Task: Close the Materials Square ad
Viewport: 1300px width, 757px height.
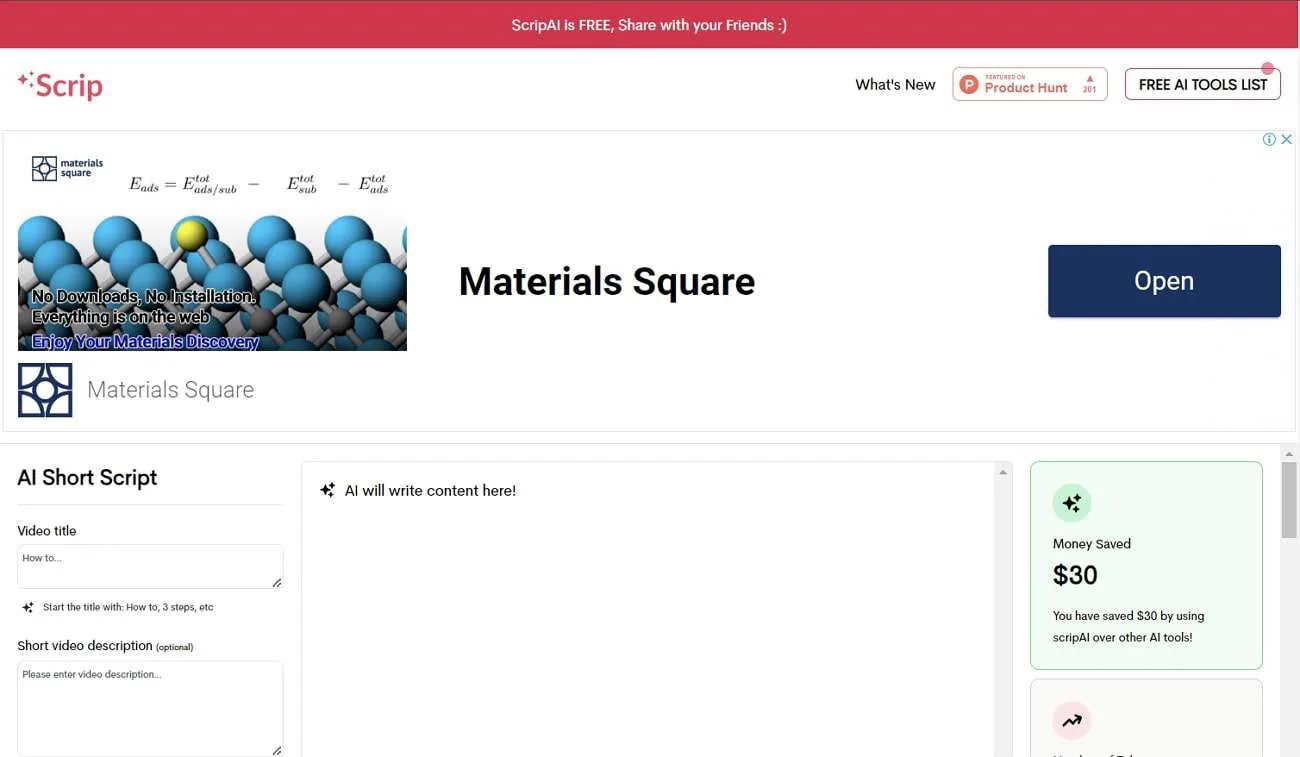Action: 1286,139
